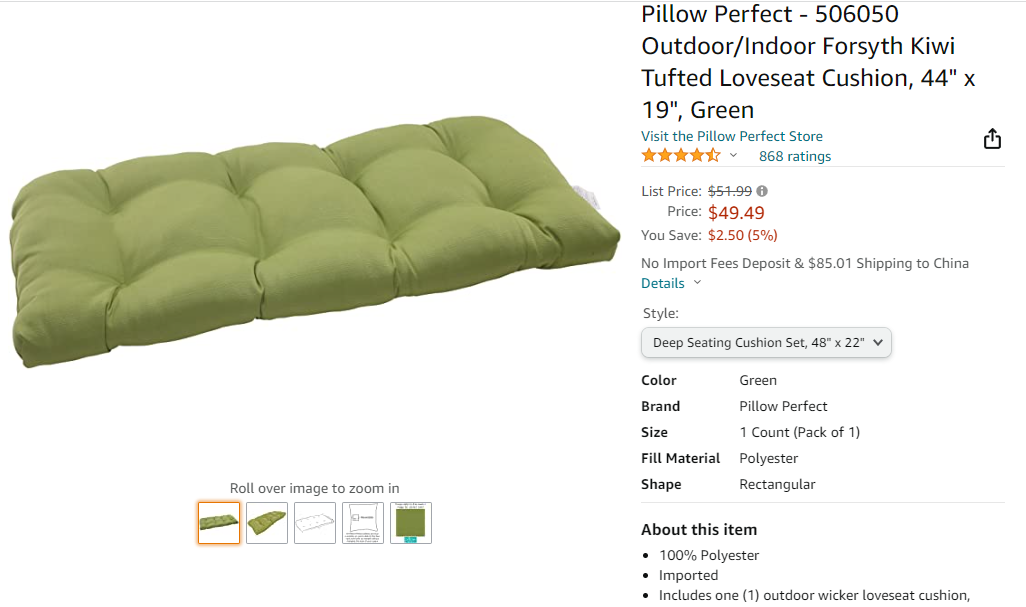Select the line-drawing cushion dimensions thumbnail
Viewport: 1026px width, 607px height.
pos(315,523)
